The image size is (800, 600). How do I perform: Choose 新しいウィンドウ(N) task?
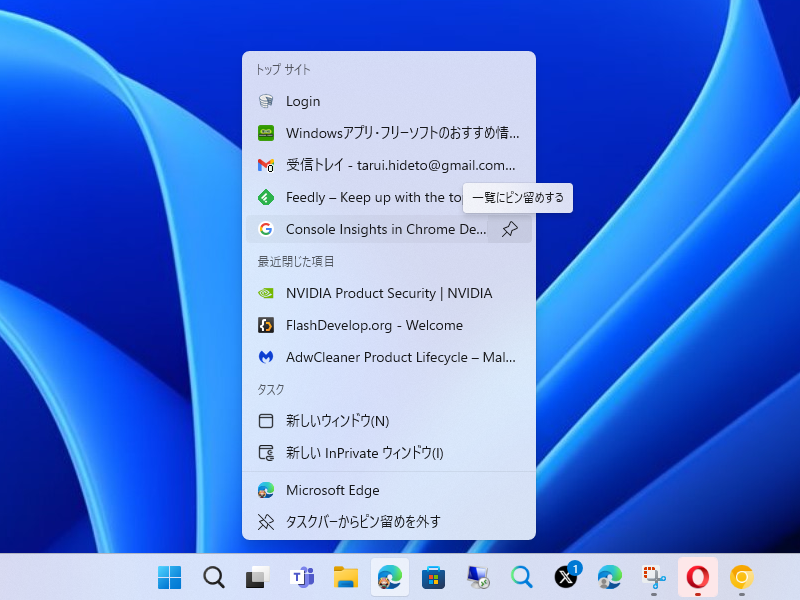[x=389, y=421]
